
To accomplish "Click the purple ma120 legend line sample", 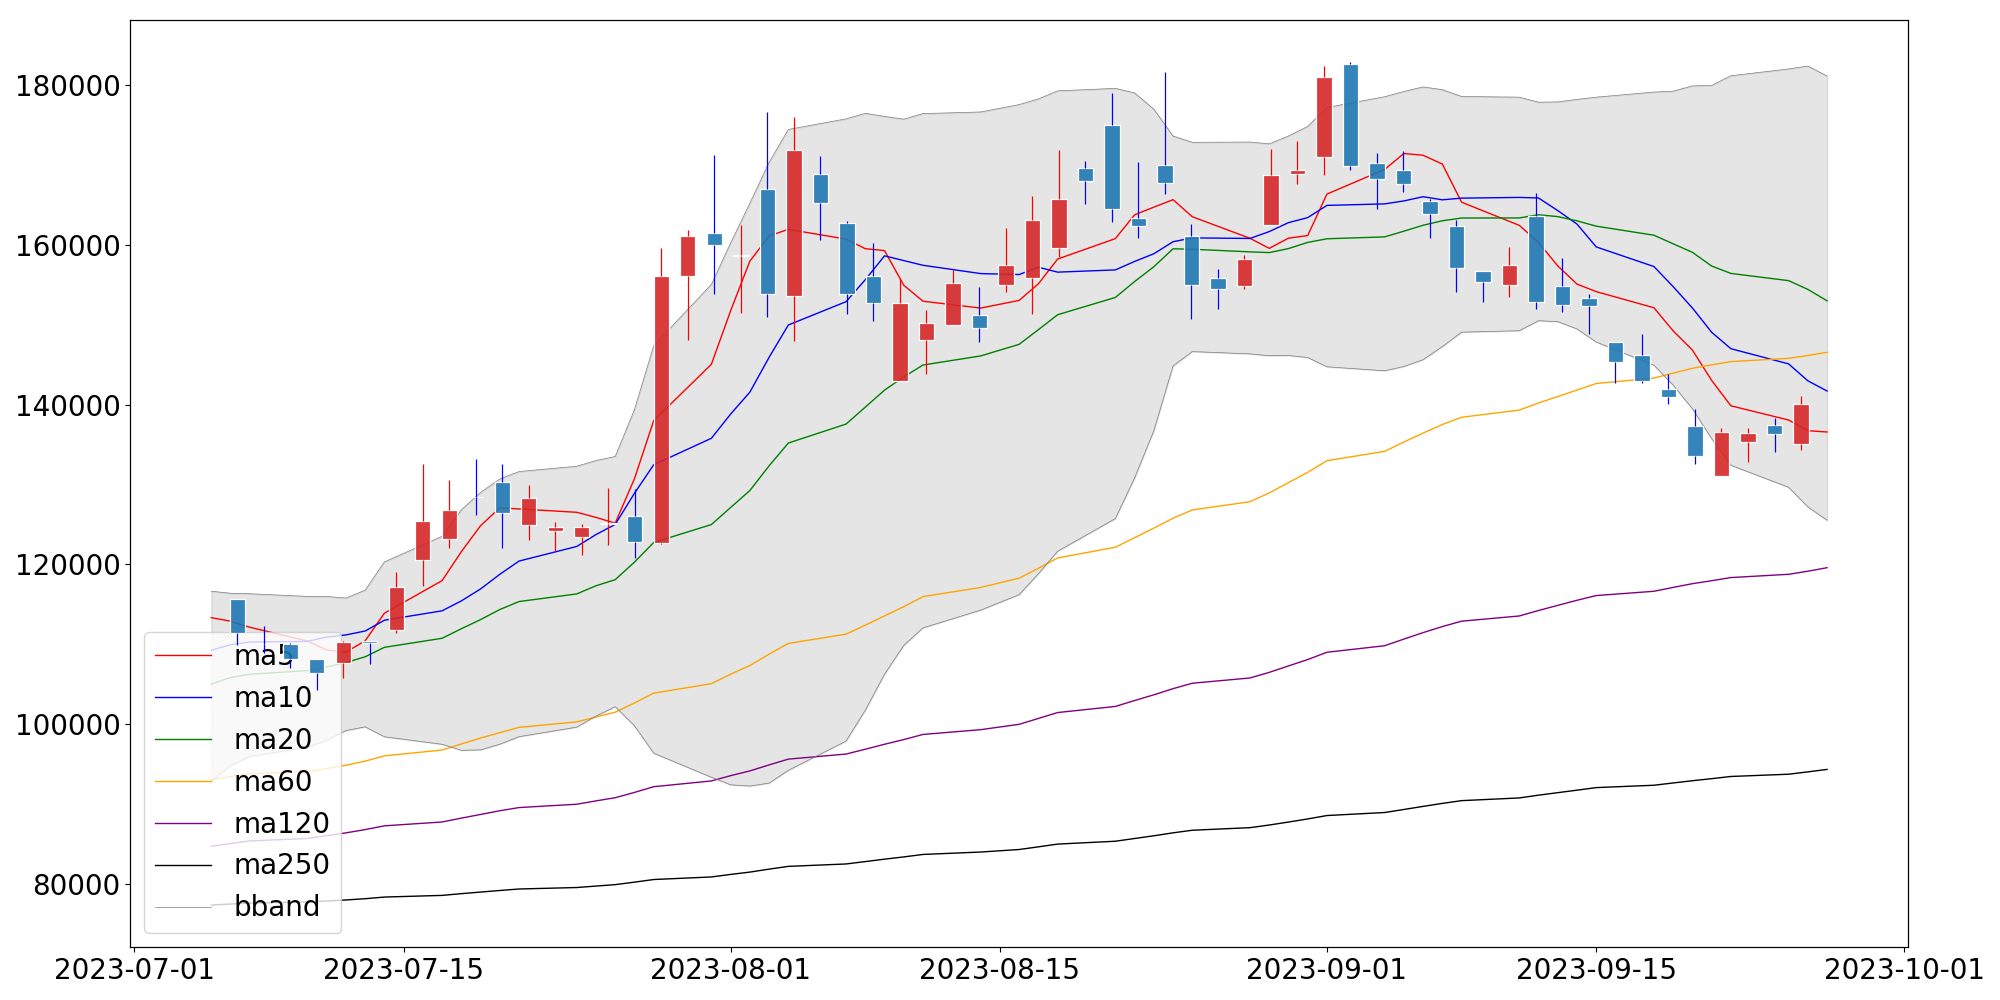I will [x=184, y=824].
